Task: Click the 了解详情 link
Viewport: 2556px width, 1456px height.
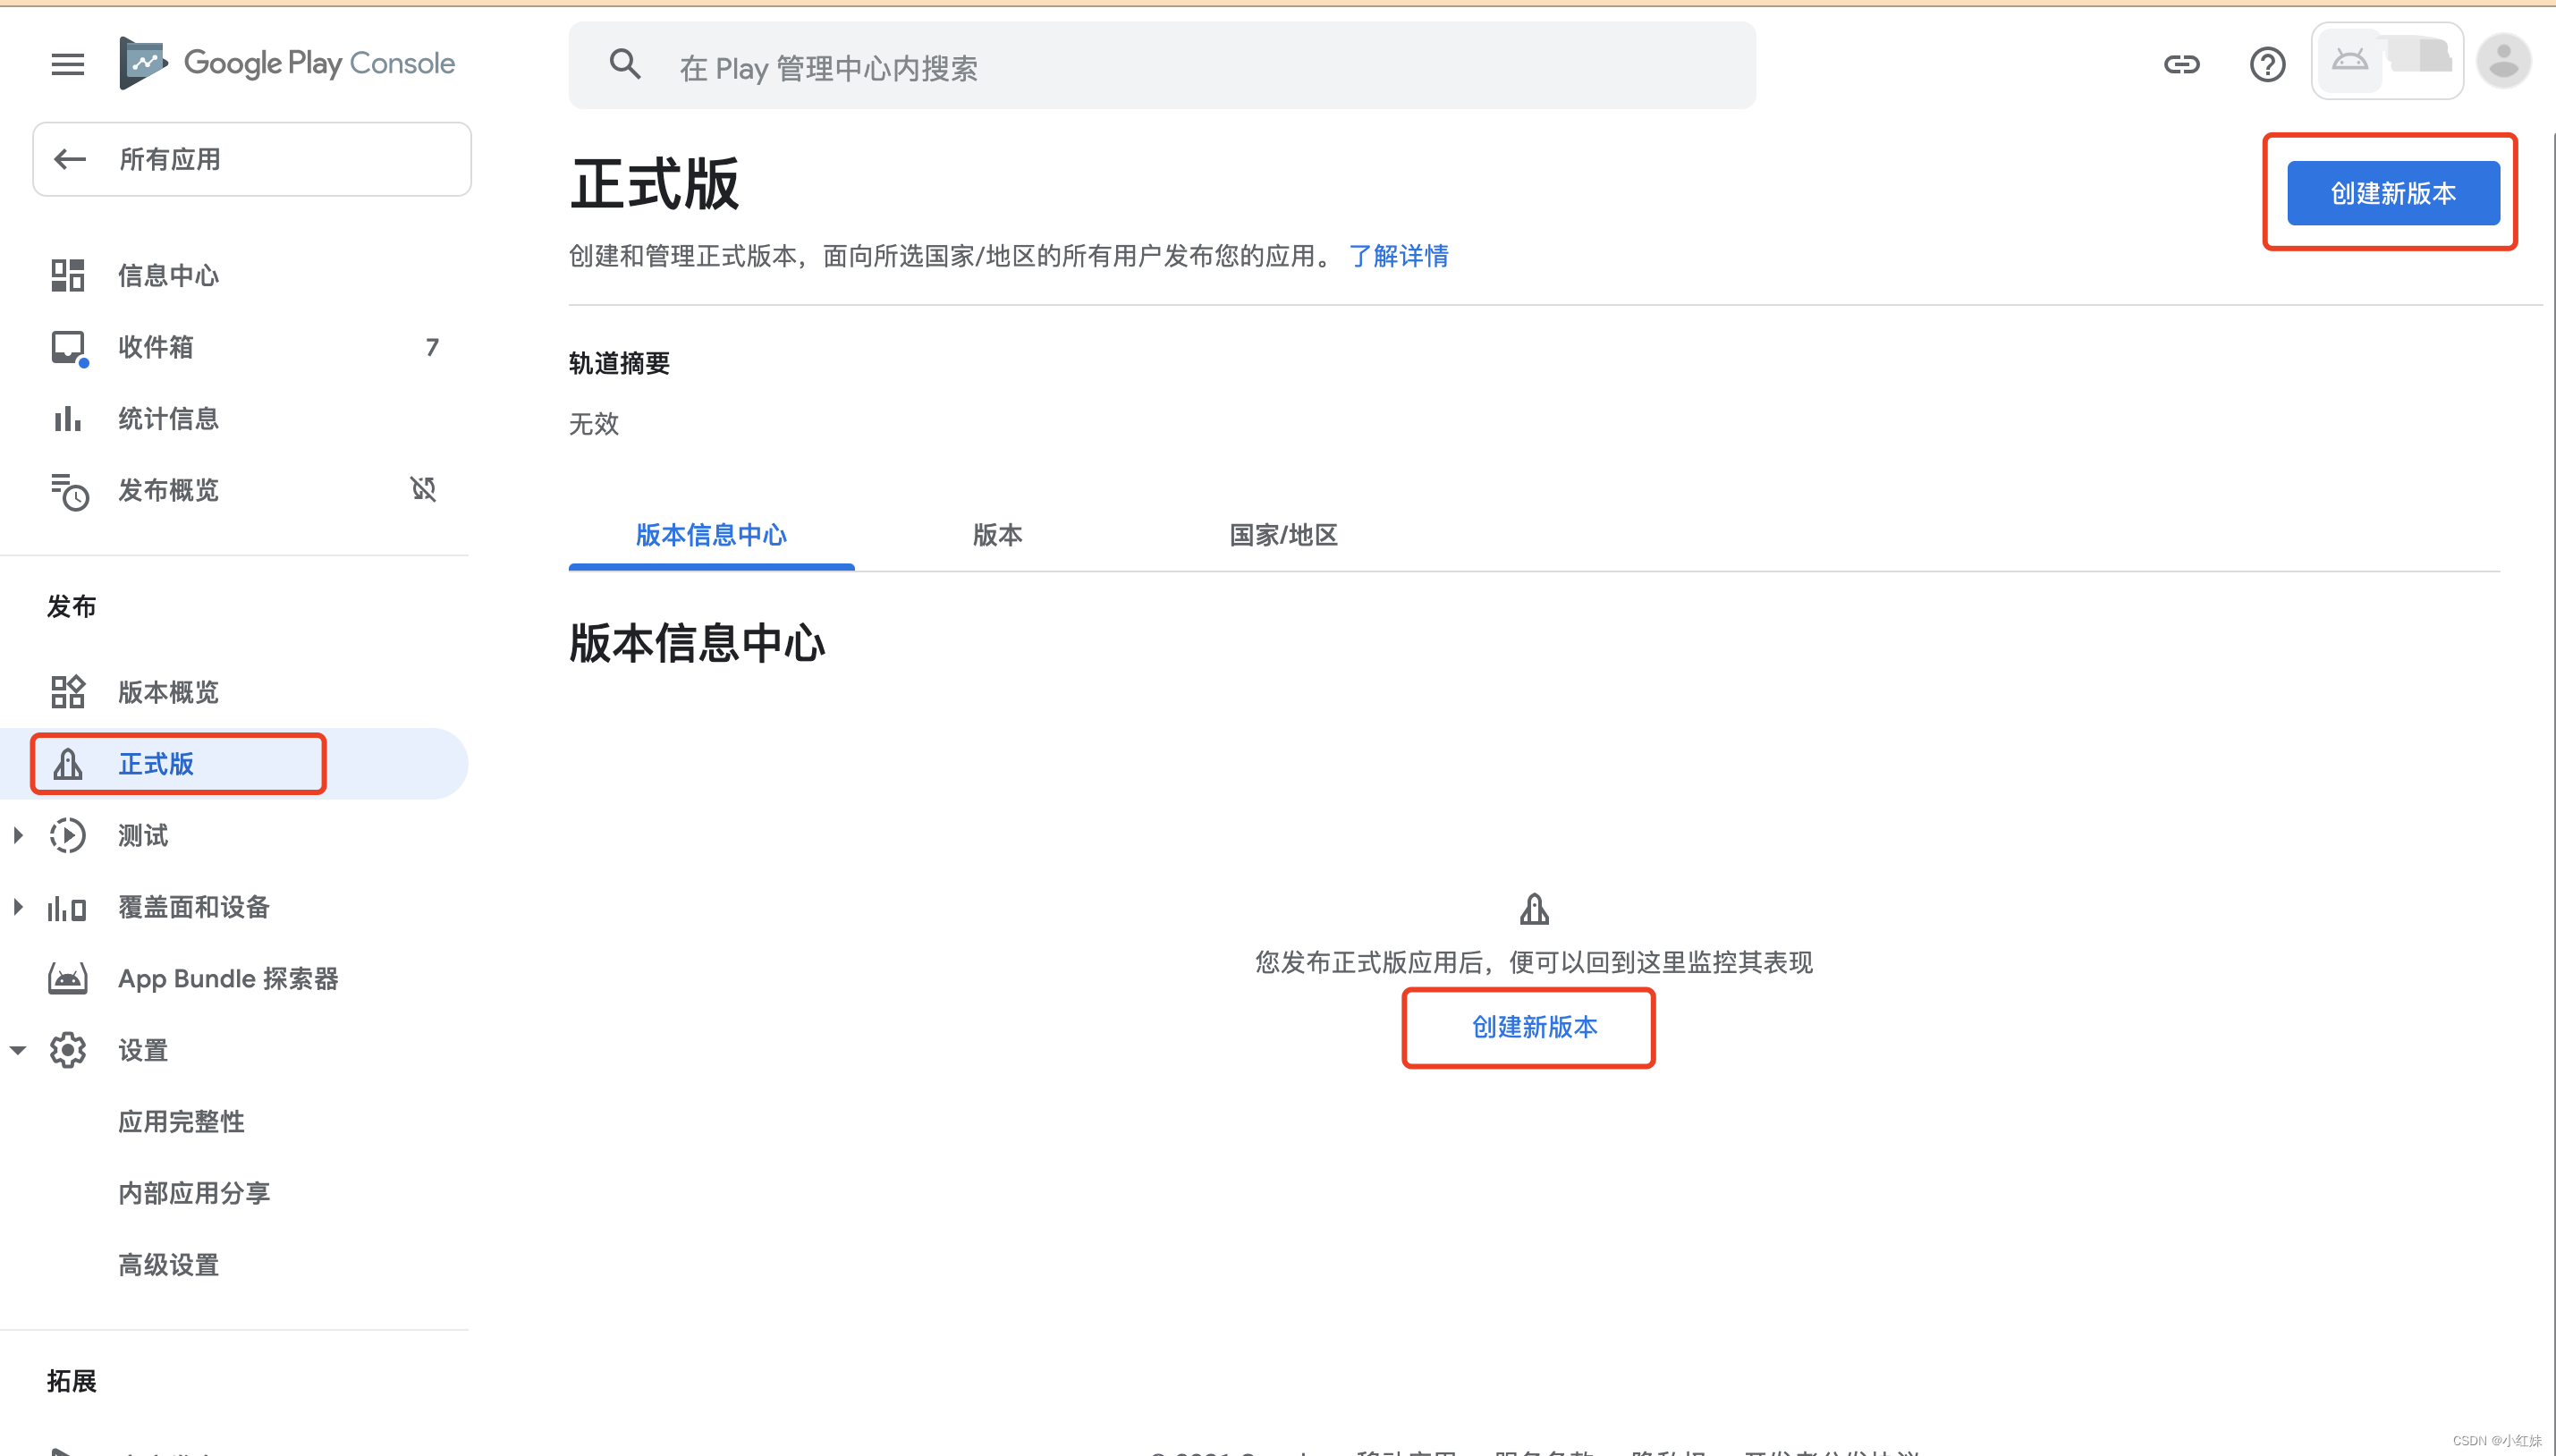Action: 1397,257
